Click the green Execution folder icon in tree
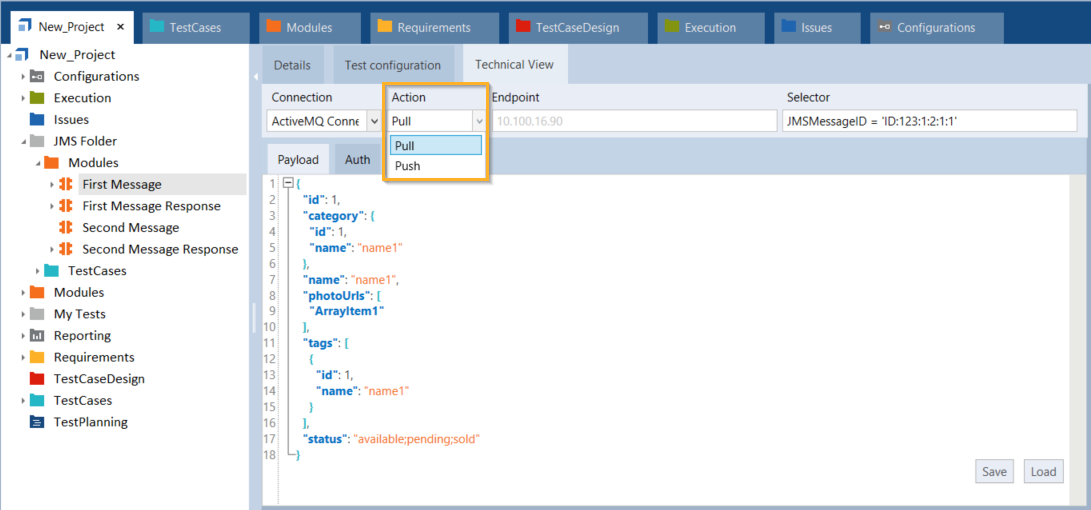 click(x=37, y=98)
